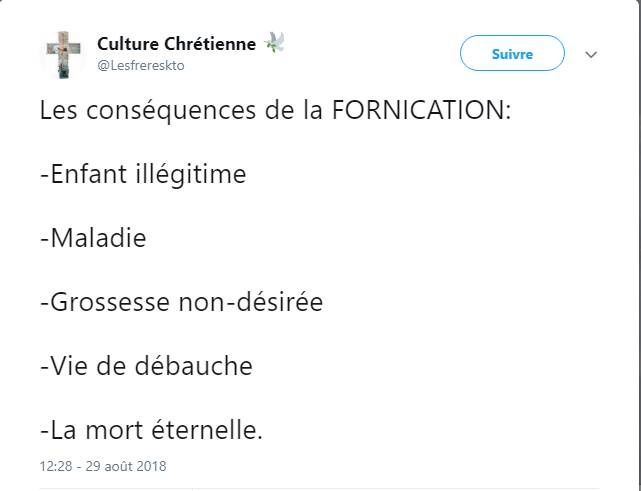Click the dove emoji beside the name
Image resolution: width=641 pixels, height=491 pixels.
(x=274, y=43)
